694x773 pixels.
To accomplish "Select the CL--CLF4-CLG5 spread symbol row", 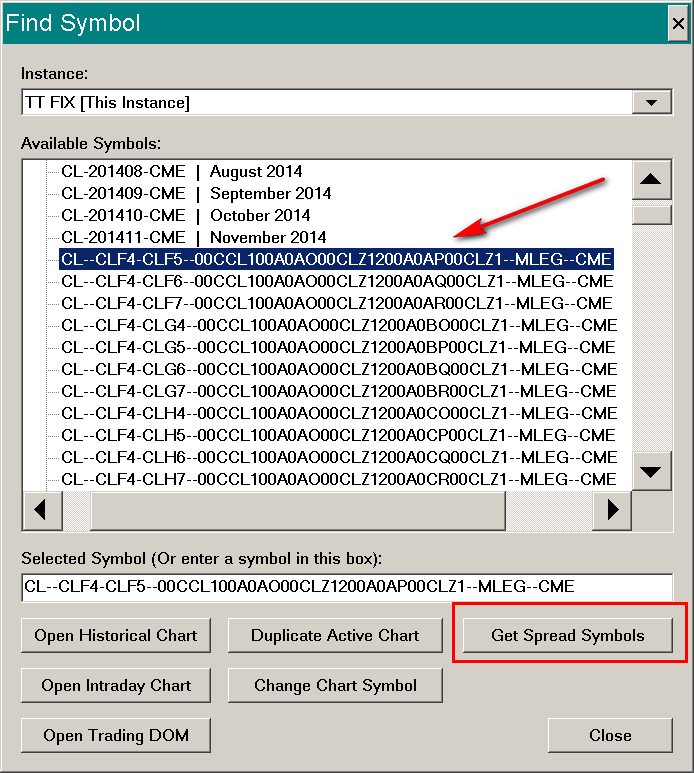I will tap(338, 347).
